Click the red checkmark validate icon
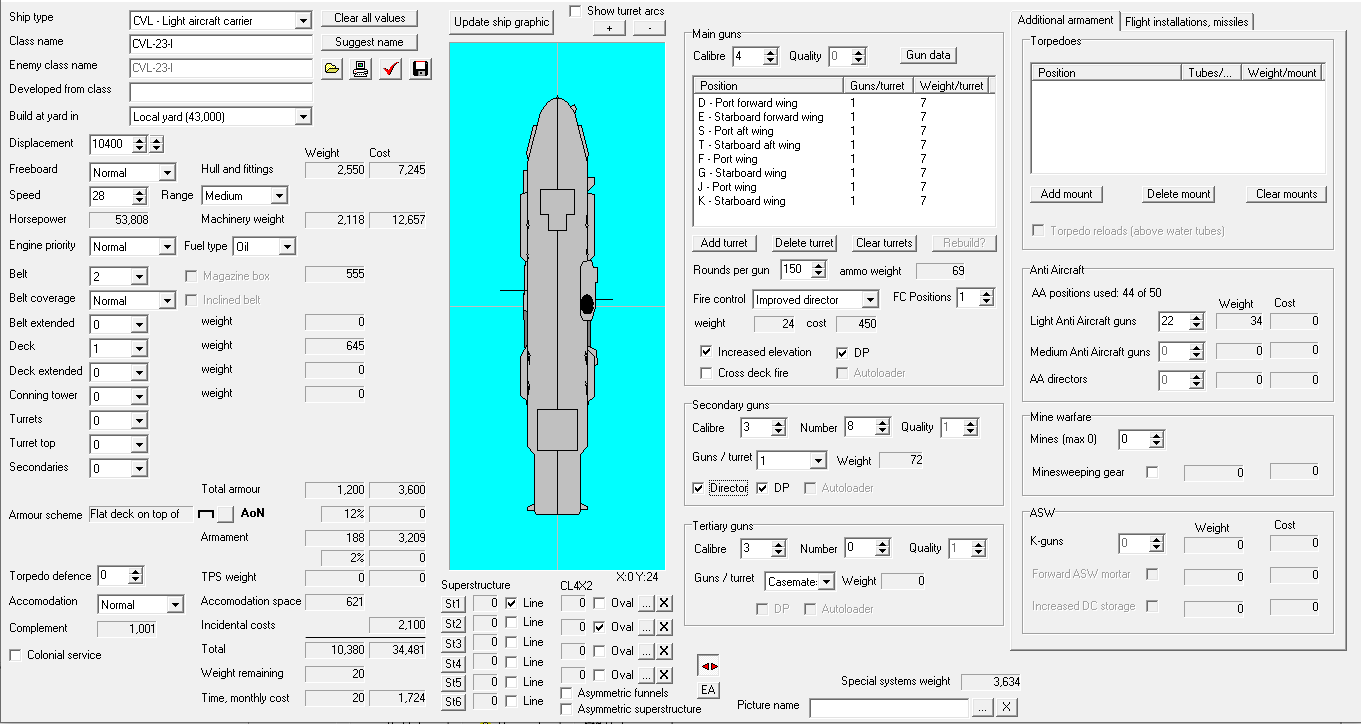Viewport: 1361px width, 724px height. point(391,69)
